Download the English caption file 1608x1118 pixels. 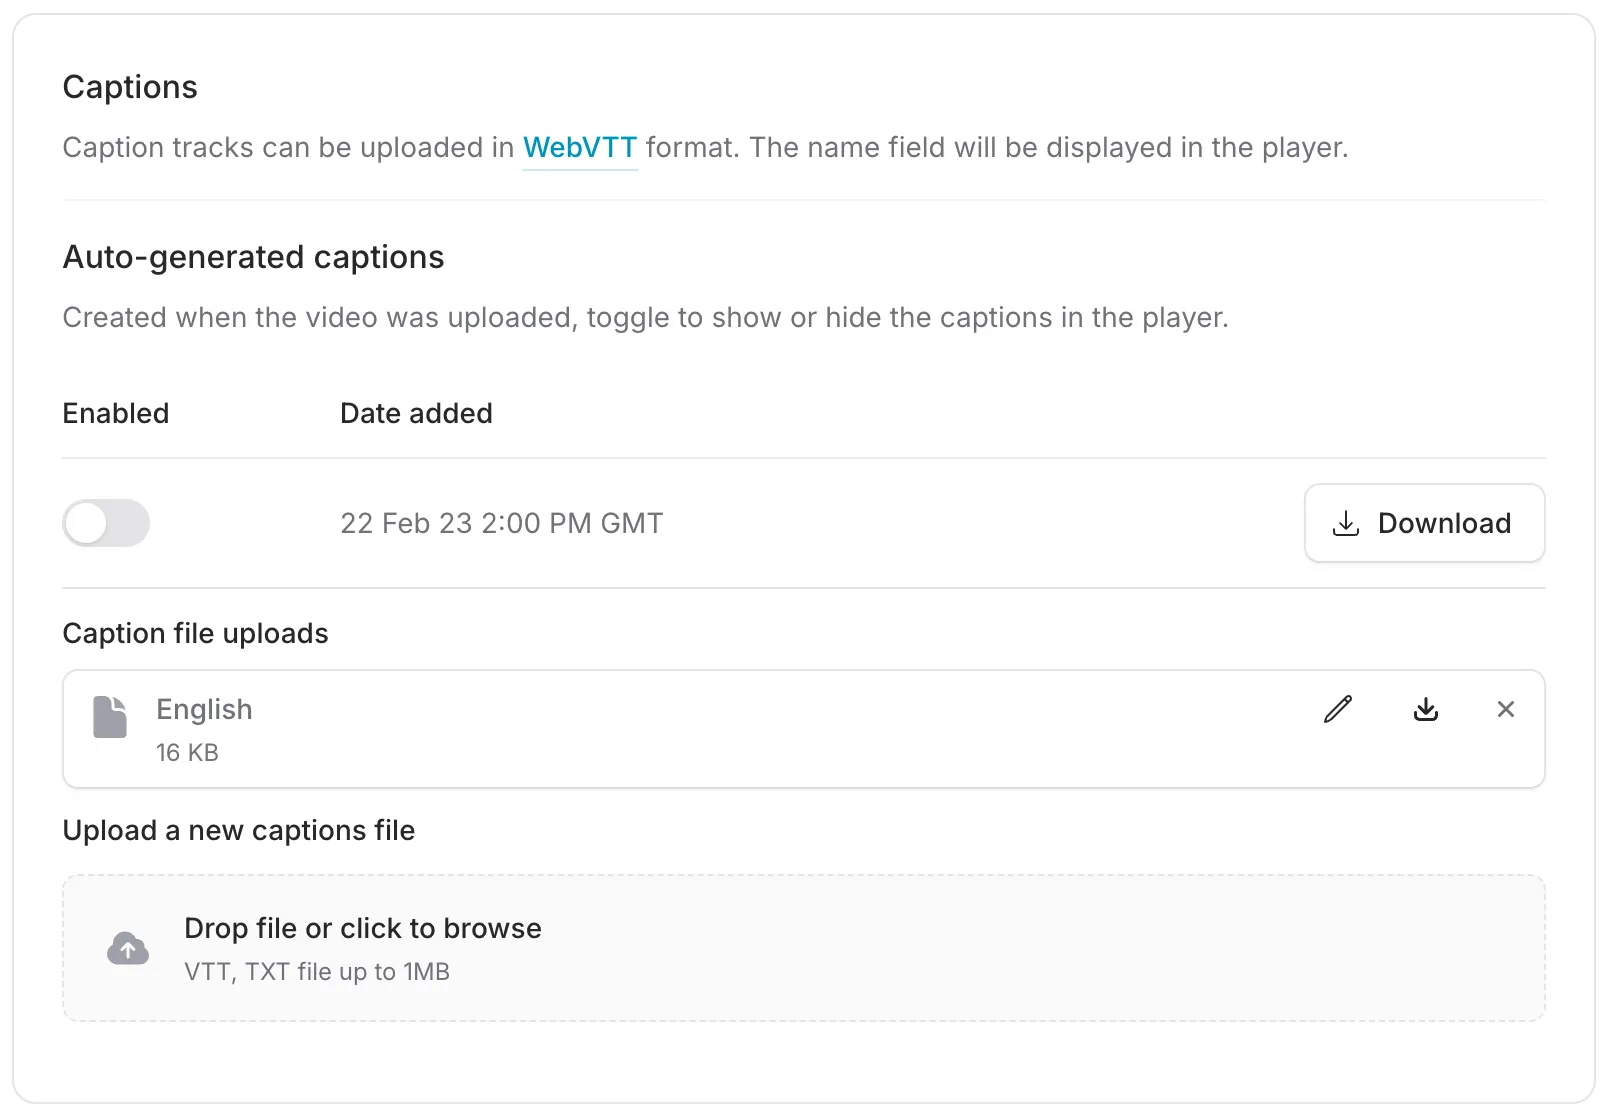pos(1425,709)
